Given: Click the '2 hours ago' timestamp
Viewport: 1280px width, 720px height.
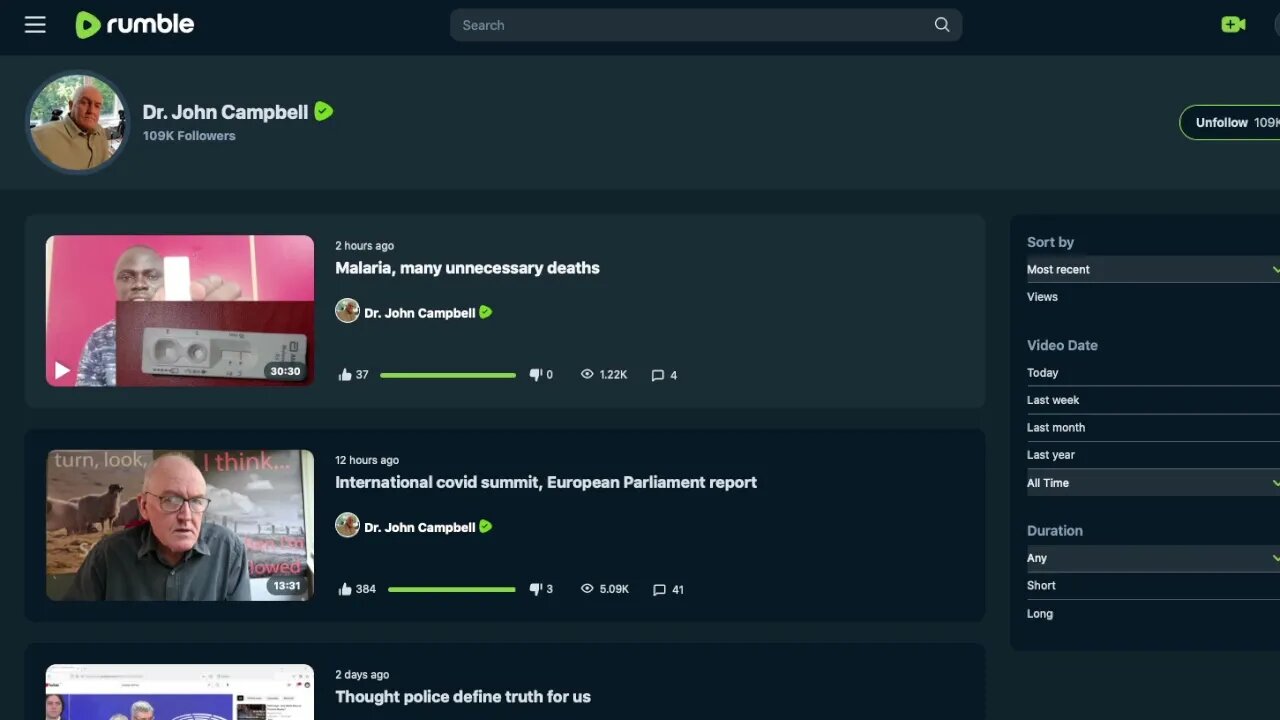Looking at the screenshot, I should 365,246.
